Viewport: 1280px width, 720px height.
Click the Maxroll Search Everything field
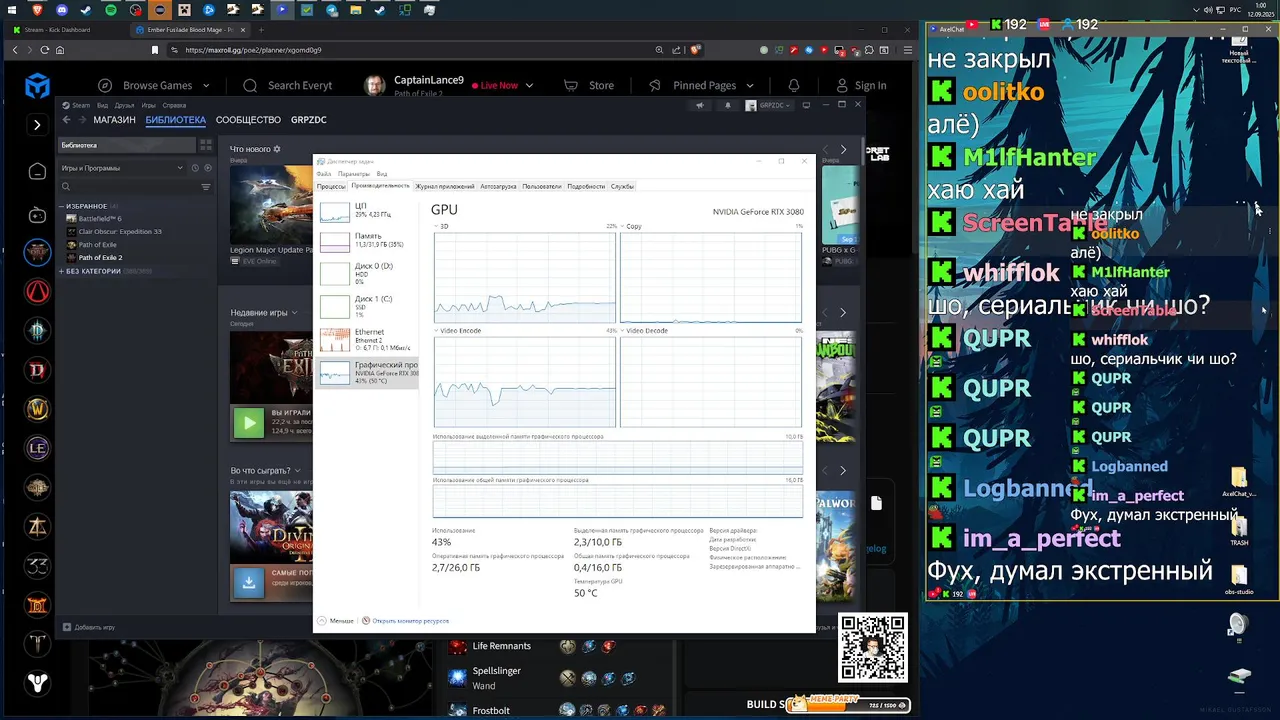pos(289,86)
